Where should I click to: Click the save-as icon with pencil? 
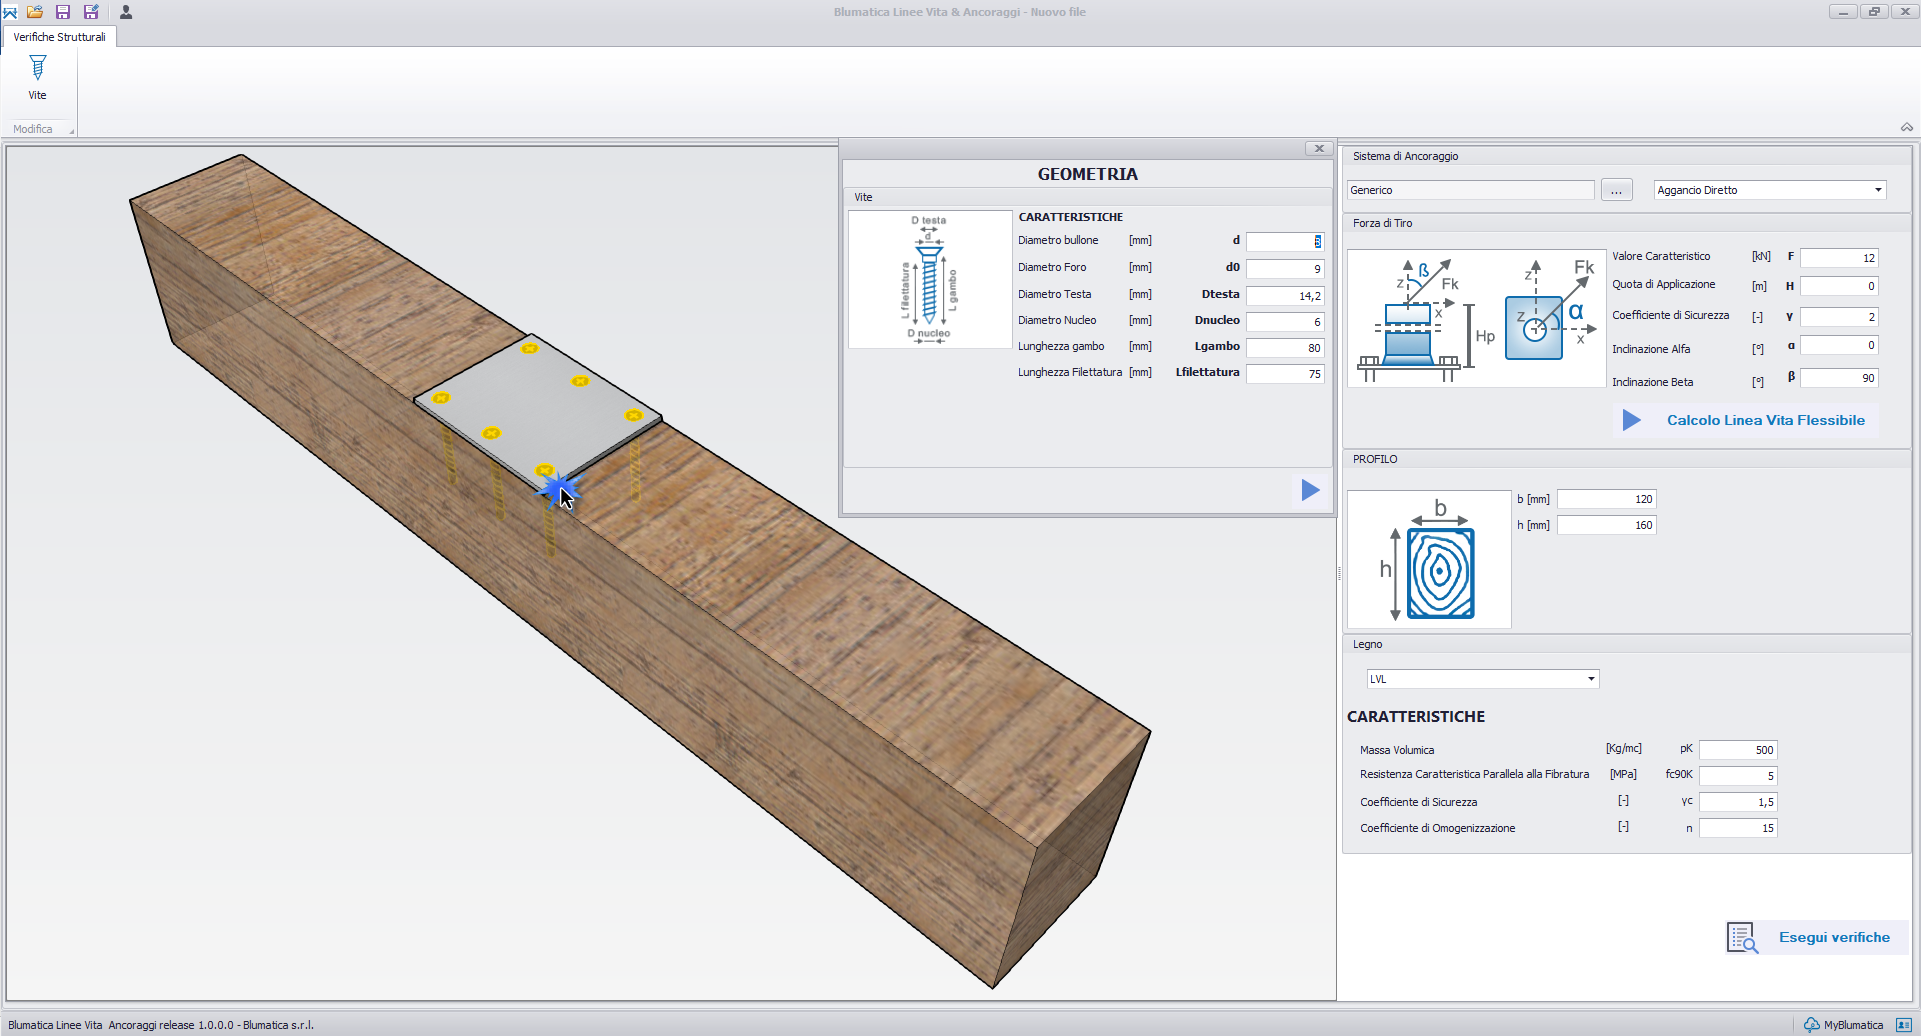point(91,12)
